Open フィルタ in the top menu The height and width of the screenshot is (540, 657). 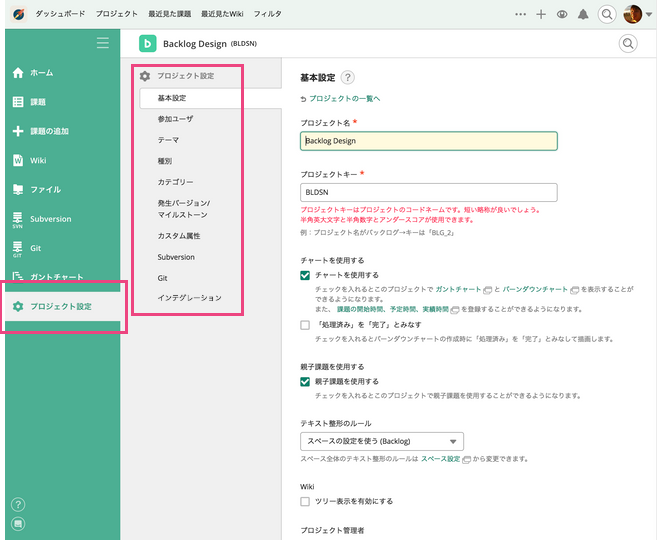click(x=267, y=14)
